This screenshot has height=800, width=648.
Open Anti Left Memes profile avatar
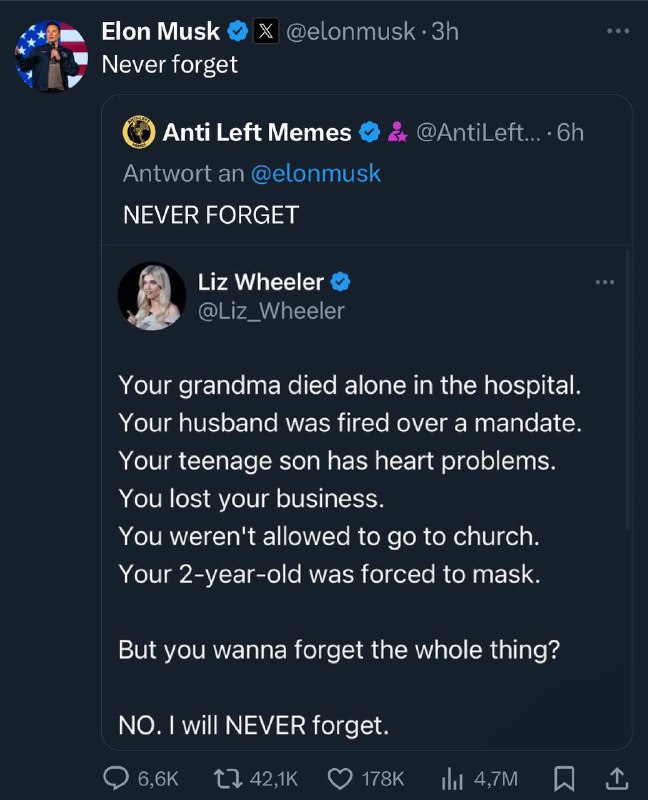pos(139,132)
